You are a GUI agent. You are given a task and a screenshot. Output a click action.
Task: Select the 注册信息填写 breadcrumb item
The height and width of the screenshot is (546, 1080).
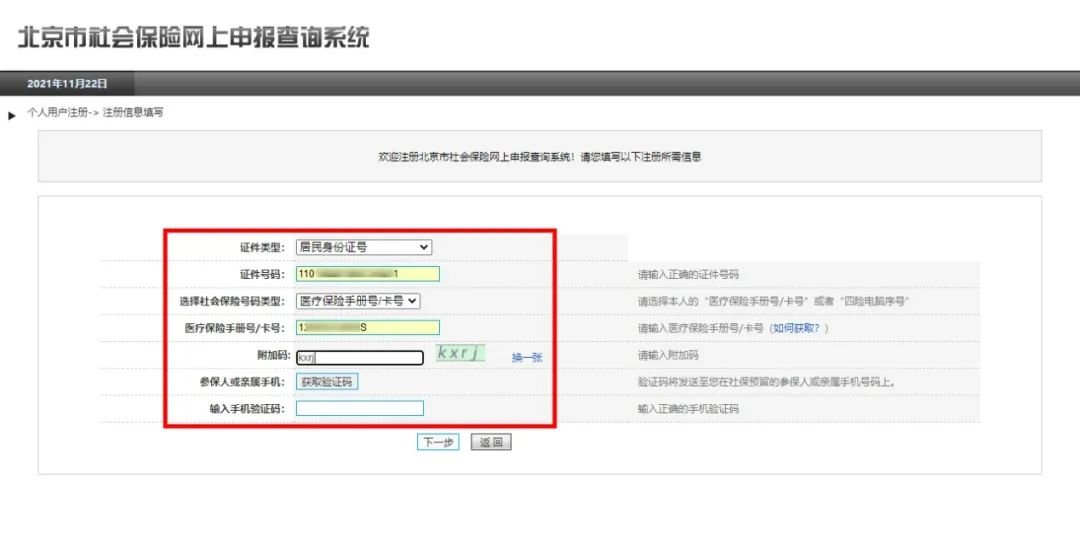coord(133,113)
